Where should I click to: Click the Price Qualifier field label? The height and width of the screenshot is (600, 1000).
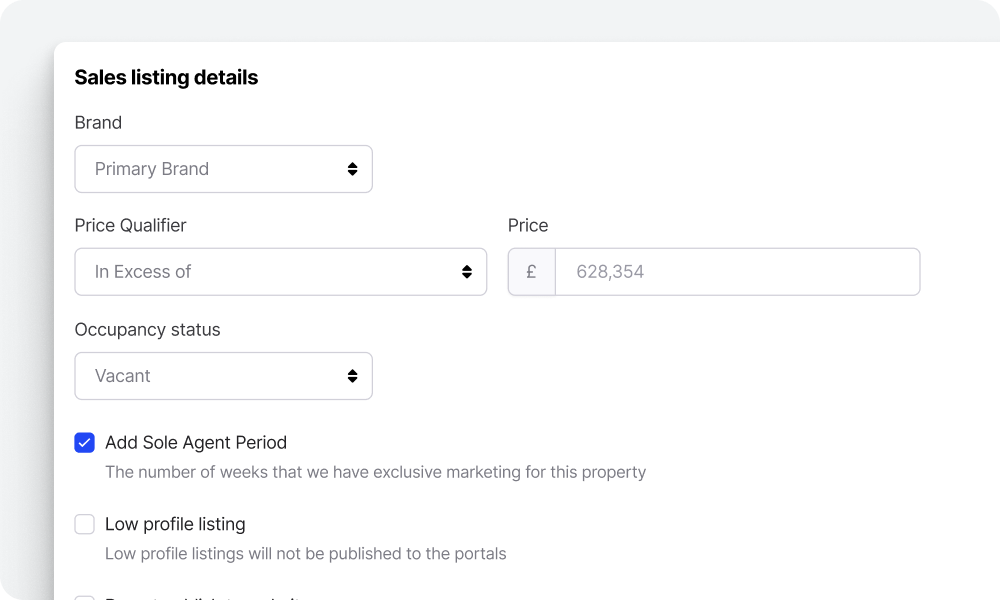click(x=130, y=225)
